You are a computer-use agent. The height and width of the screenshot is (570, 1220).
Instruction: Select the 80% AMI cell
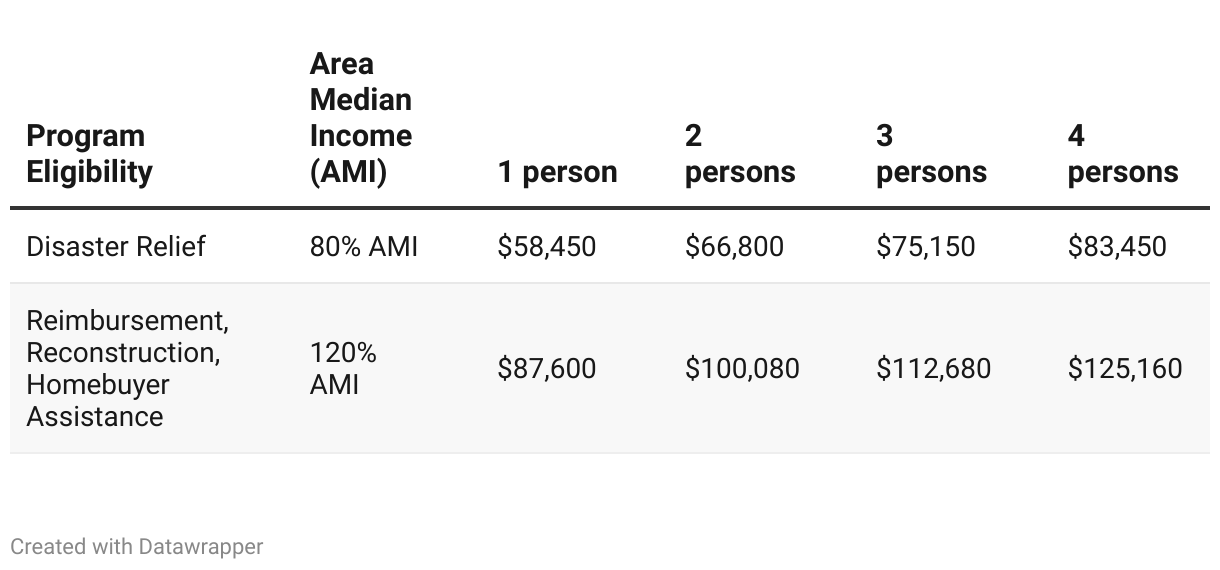point(363,246)
